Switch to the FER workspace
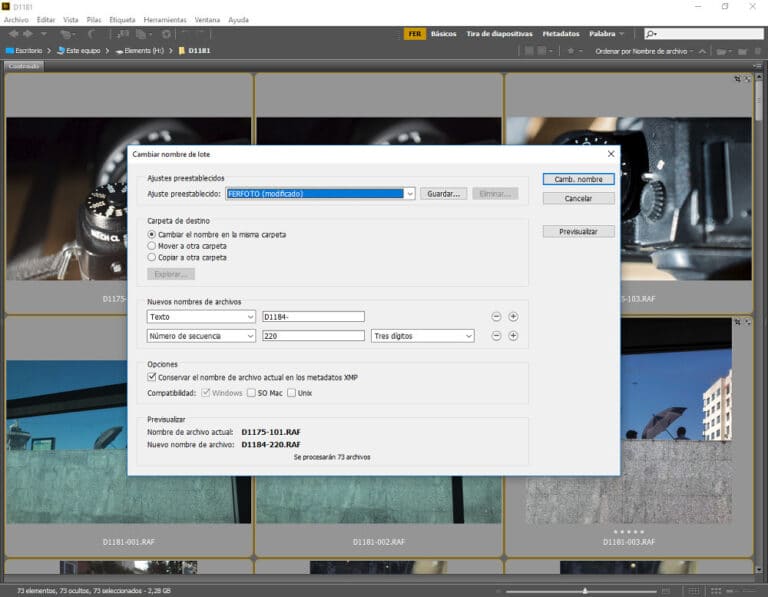The width and height of the screenshot is (768, 597). (x=414, y=34)
